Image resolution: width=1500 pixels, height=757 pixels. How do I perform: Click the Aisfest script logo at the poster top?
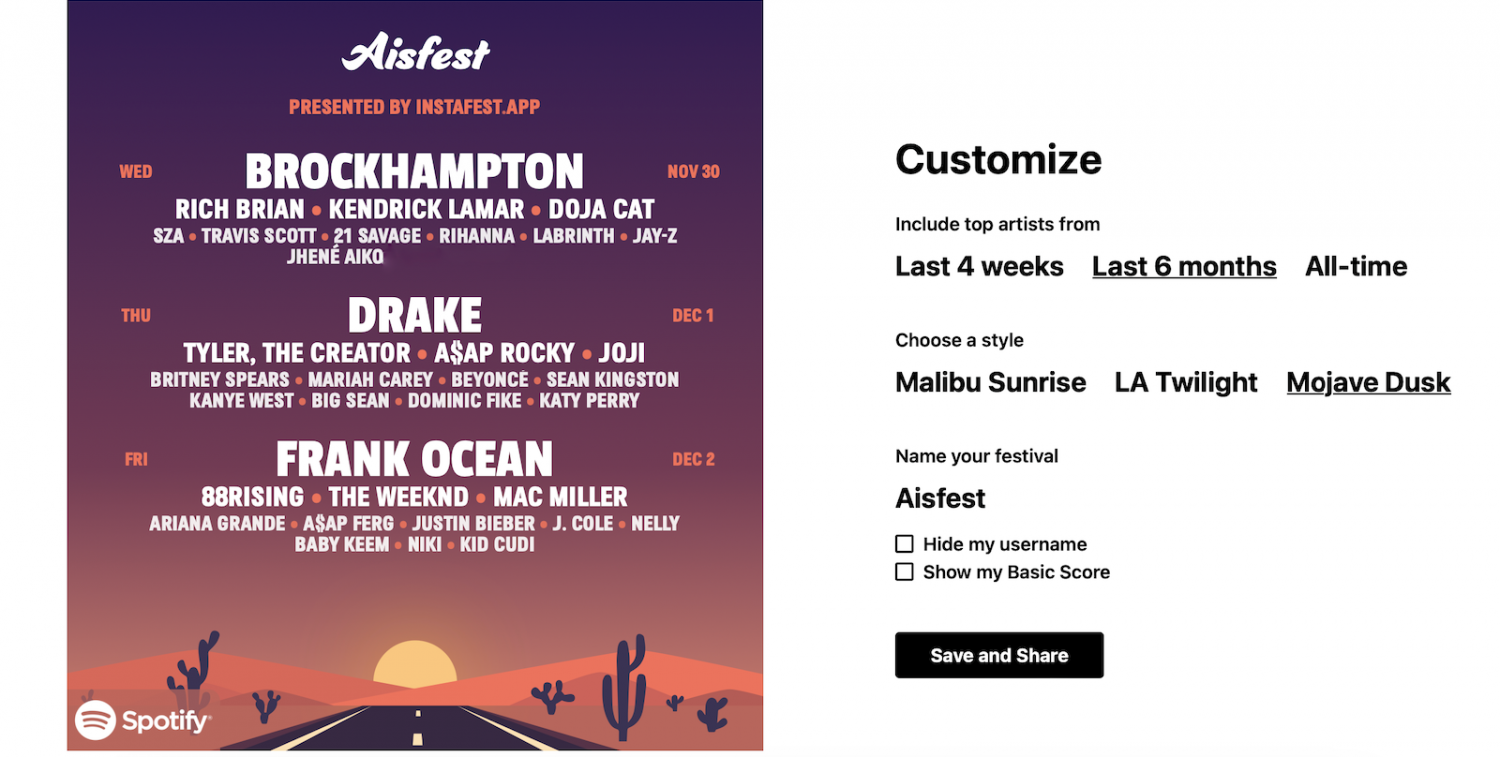[x=416, y=52]
